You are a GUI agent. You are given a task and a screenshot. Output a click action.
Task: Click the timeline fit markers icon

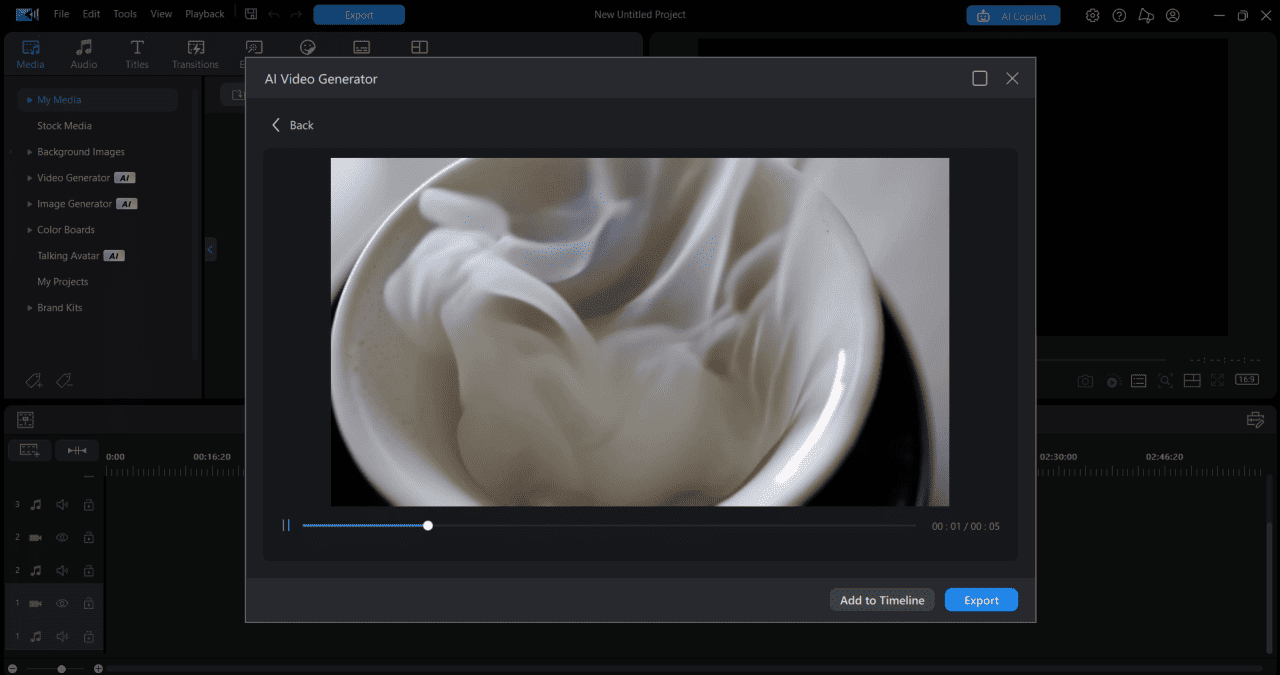(77, 450)
